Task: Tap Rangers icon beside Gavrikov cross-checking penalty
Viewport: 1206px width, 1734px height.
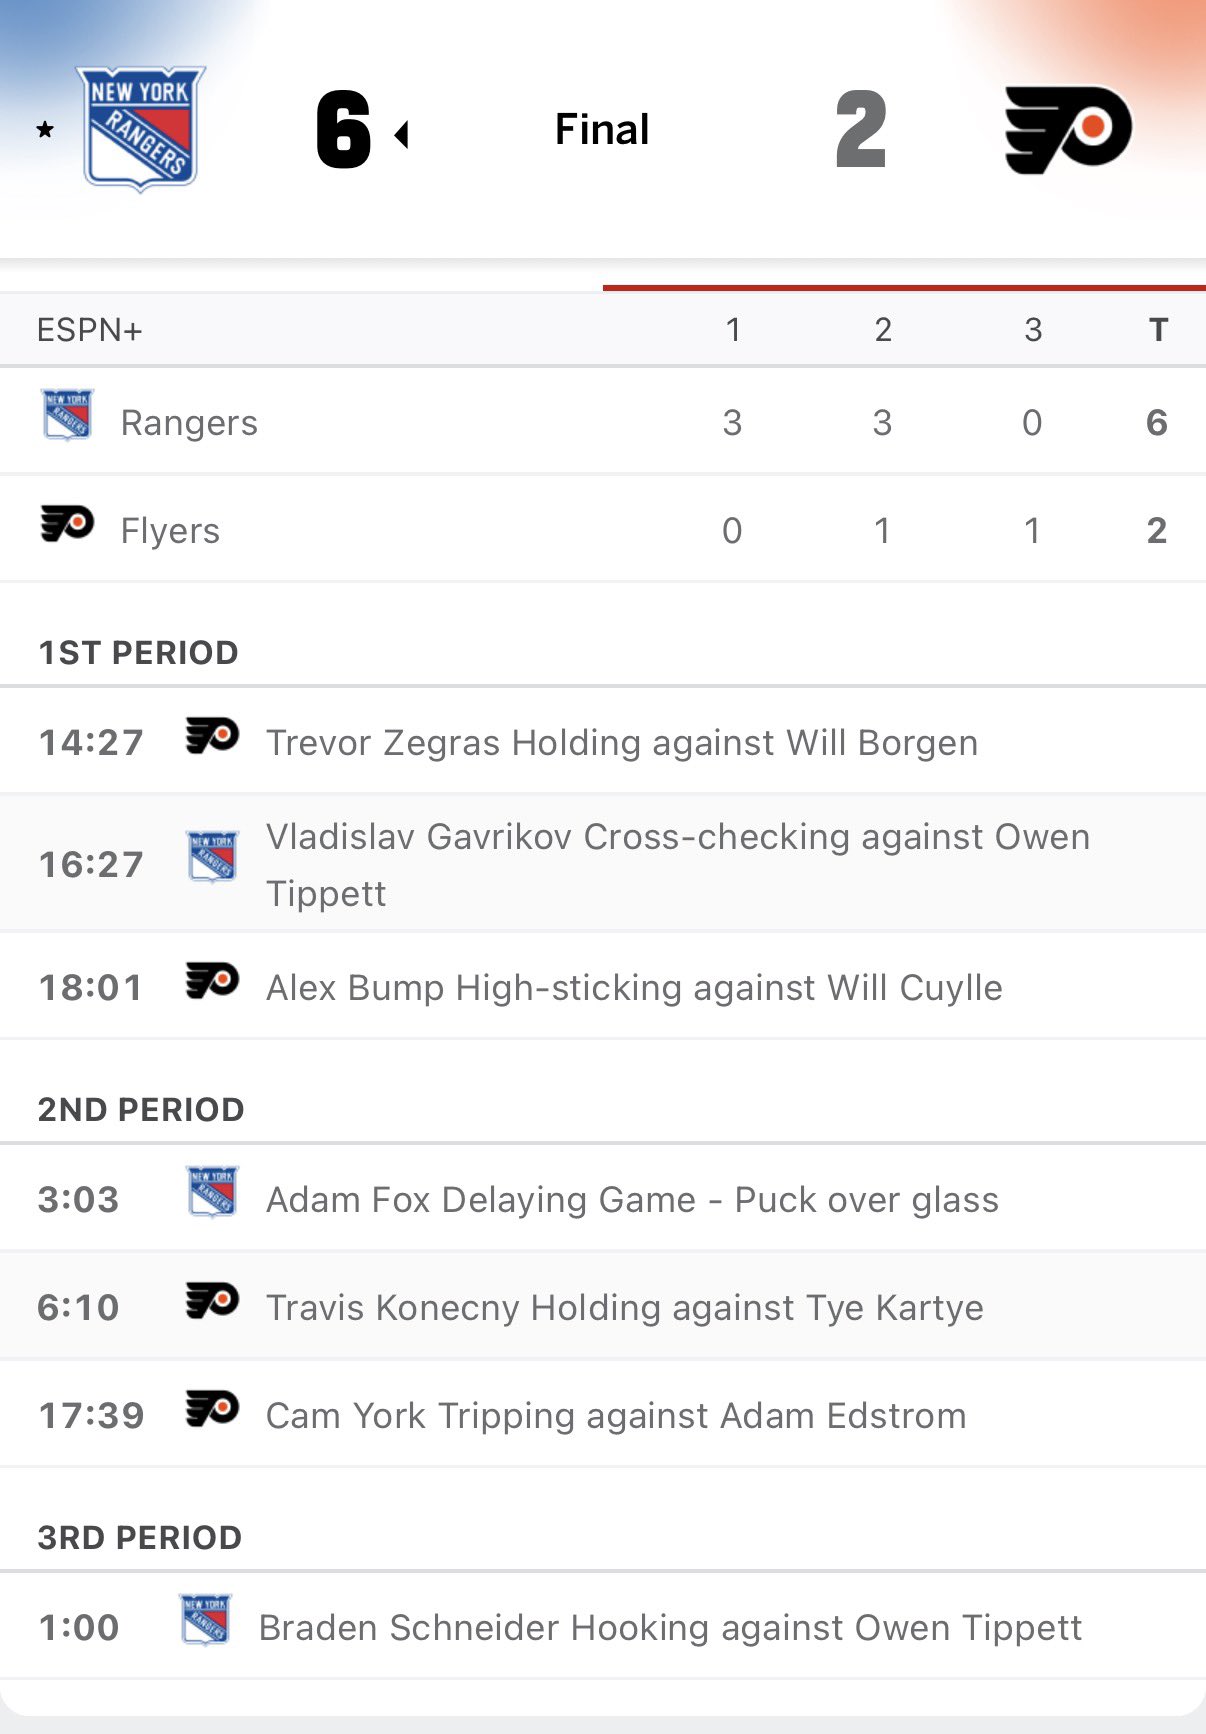Action: (212, 857)
